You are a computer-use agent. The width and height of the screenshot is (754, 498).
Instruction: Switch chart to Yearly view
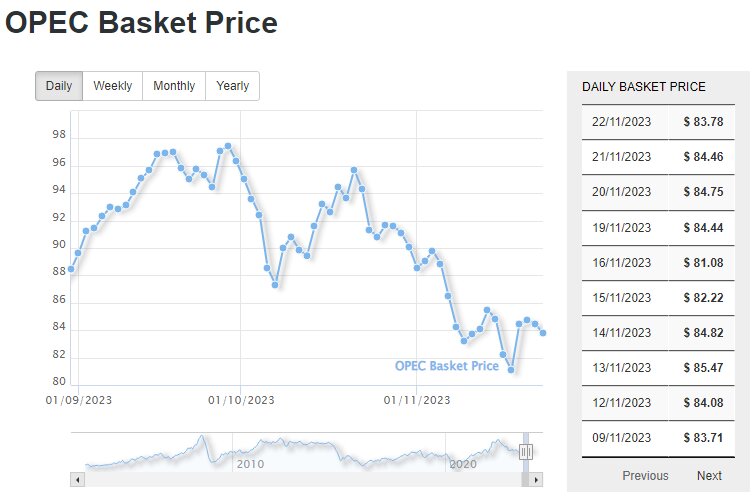tap(232, 86)
